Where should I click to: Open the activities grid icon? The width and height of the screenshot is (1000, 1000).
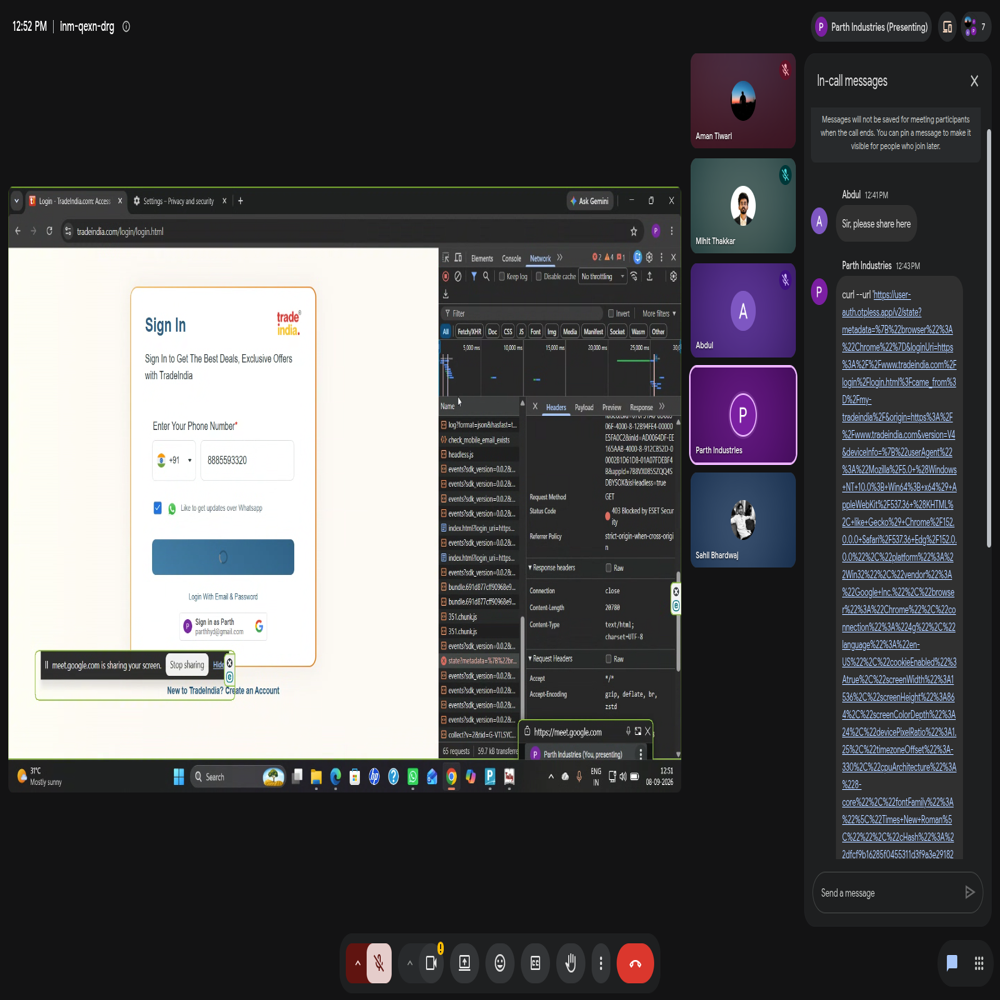click(x=979, y=962)
